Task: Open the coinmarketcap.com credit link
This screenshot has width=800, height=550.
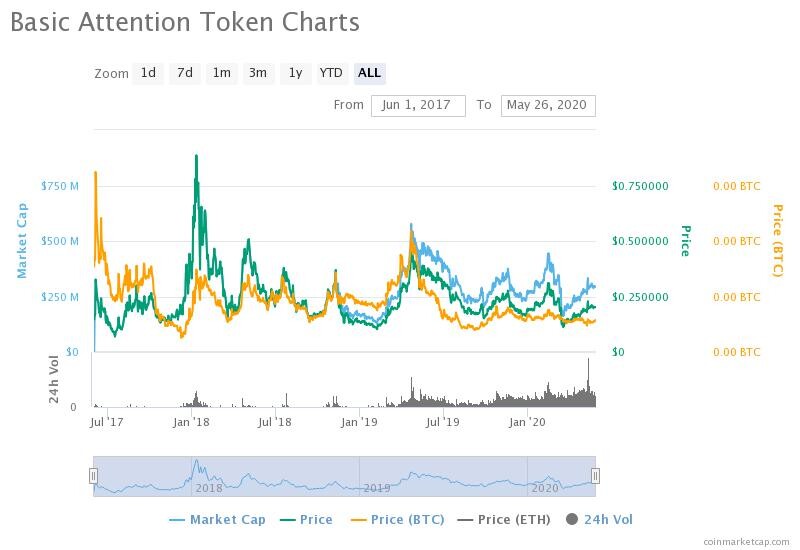Action: pyautogui.click(x=746, y=541)
